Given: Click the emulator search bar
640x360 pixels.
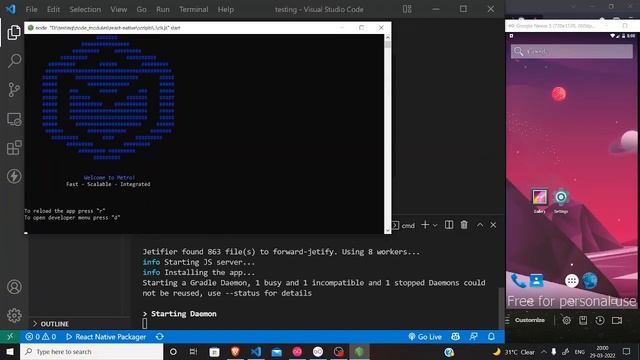Looking at the screenshot, I should click(x=571, y=51).
